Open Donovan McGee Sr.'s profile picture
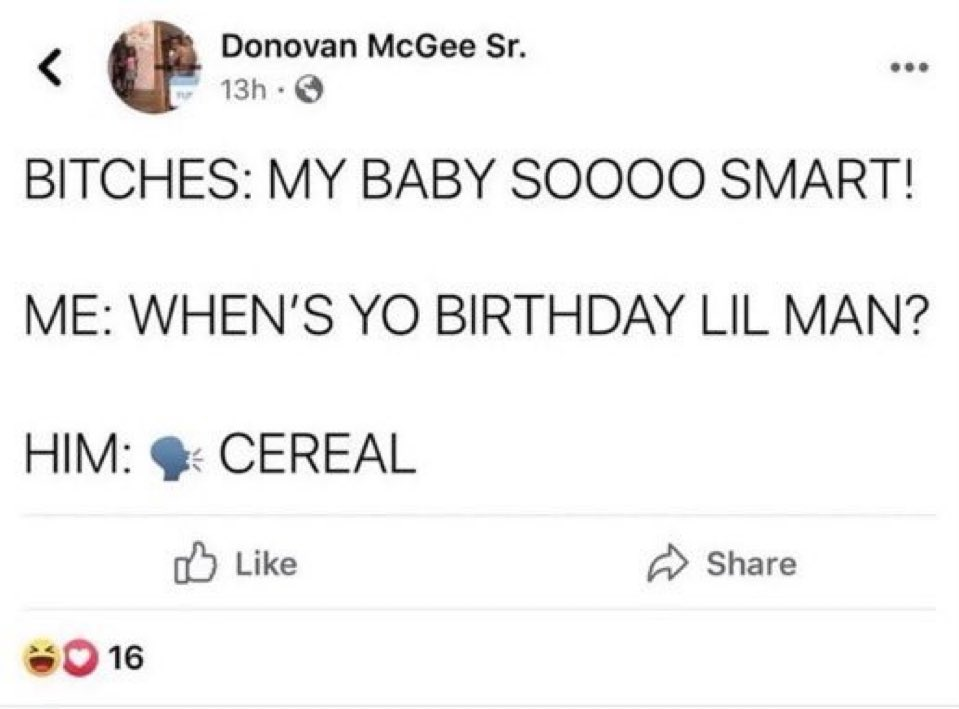The height and width of the screenshot is (709, 959). (153, 67)
